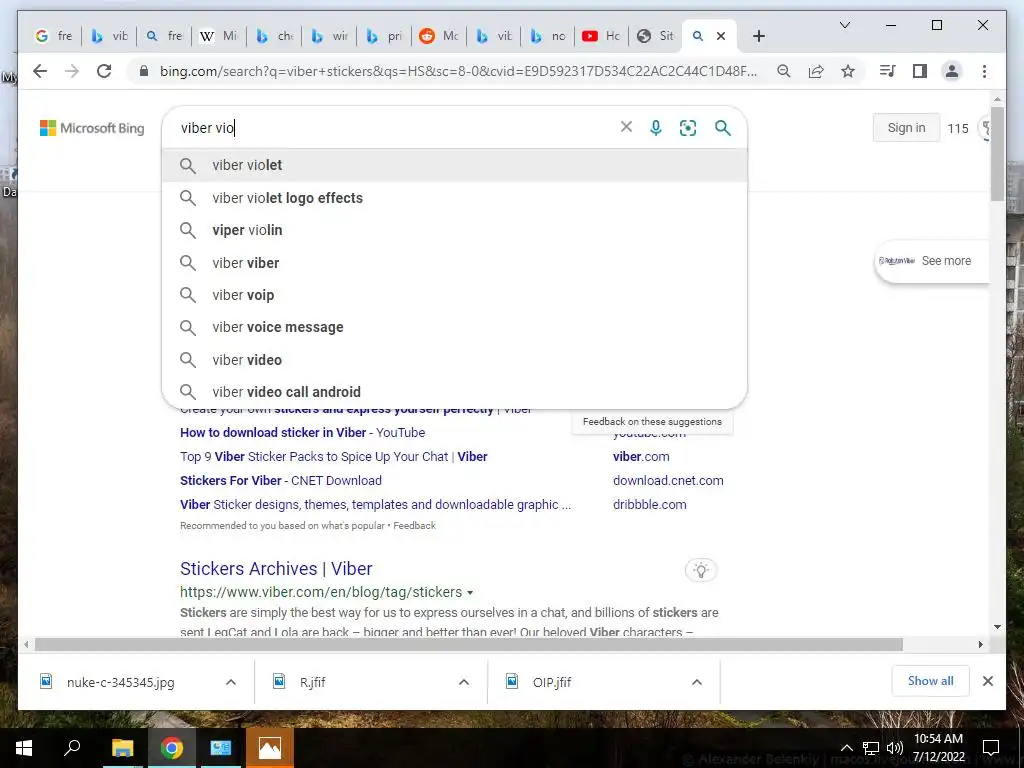Open the volume control in system tray
Viewport: 1024px width, 768px height.
click(895, 748)
